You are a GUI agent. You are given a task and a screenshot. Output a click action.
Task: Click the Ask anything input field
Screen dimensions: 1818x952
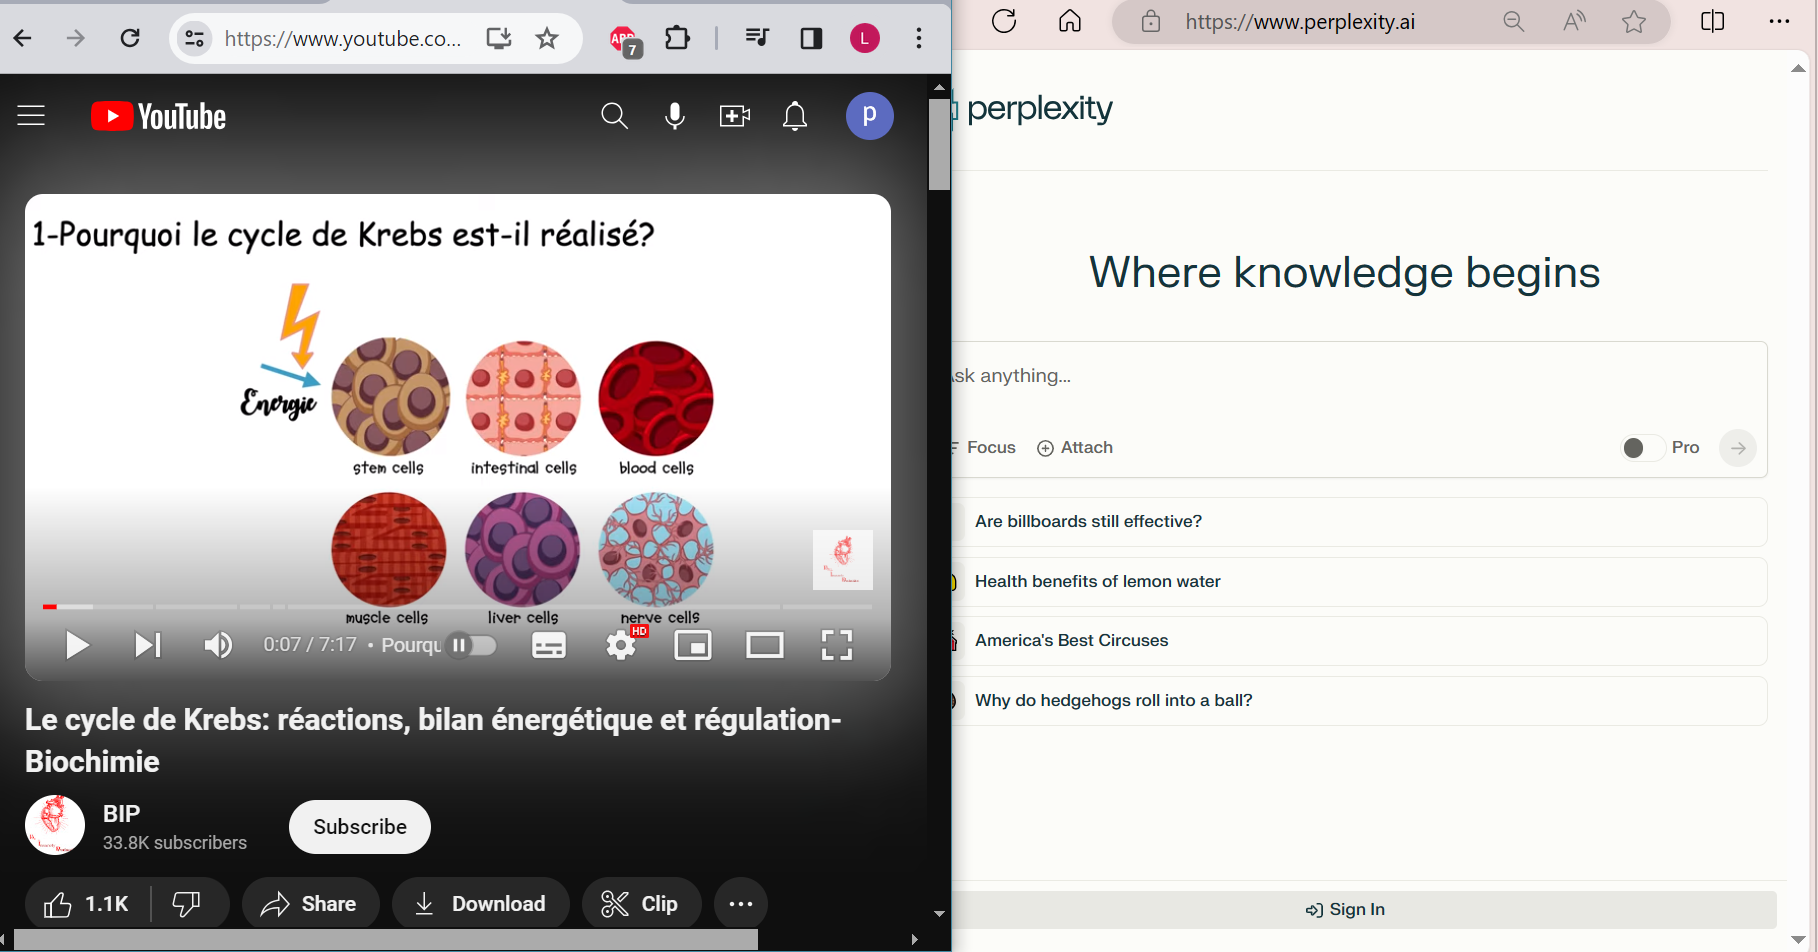[1358, 376]
